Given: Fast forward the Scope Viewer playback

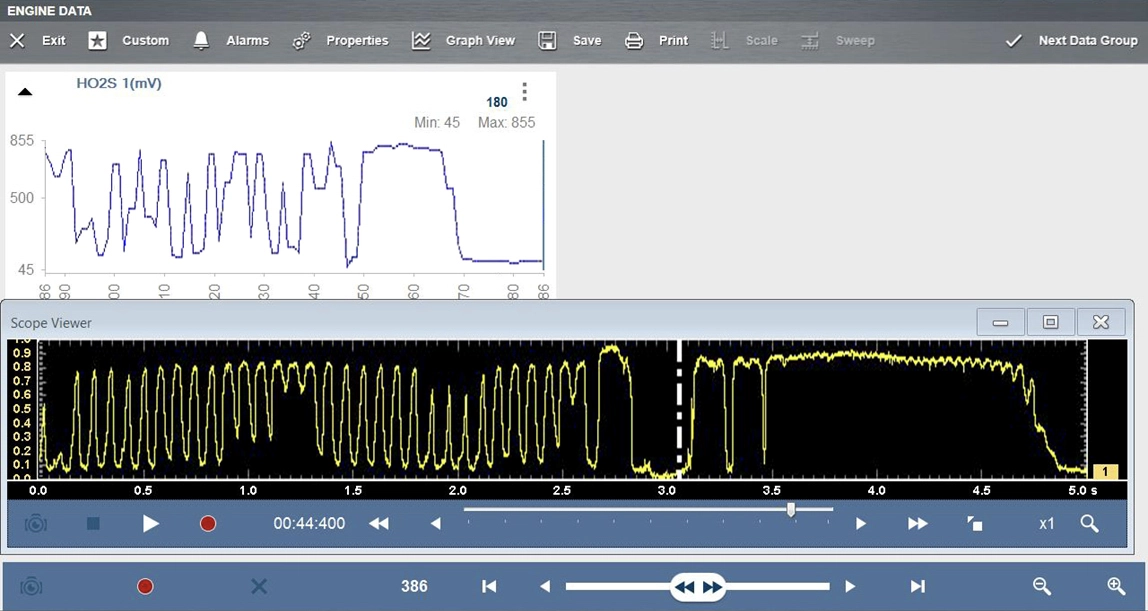Looking at the screenshot, I should (x=917, y=523).
